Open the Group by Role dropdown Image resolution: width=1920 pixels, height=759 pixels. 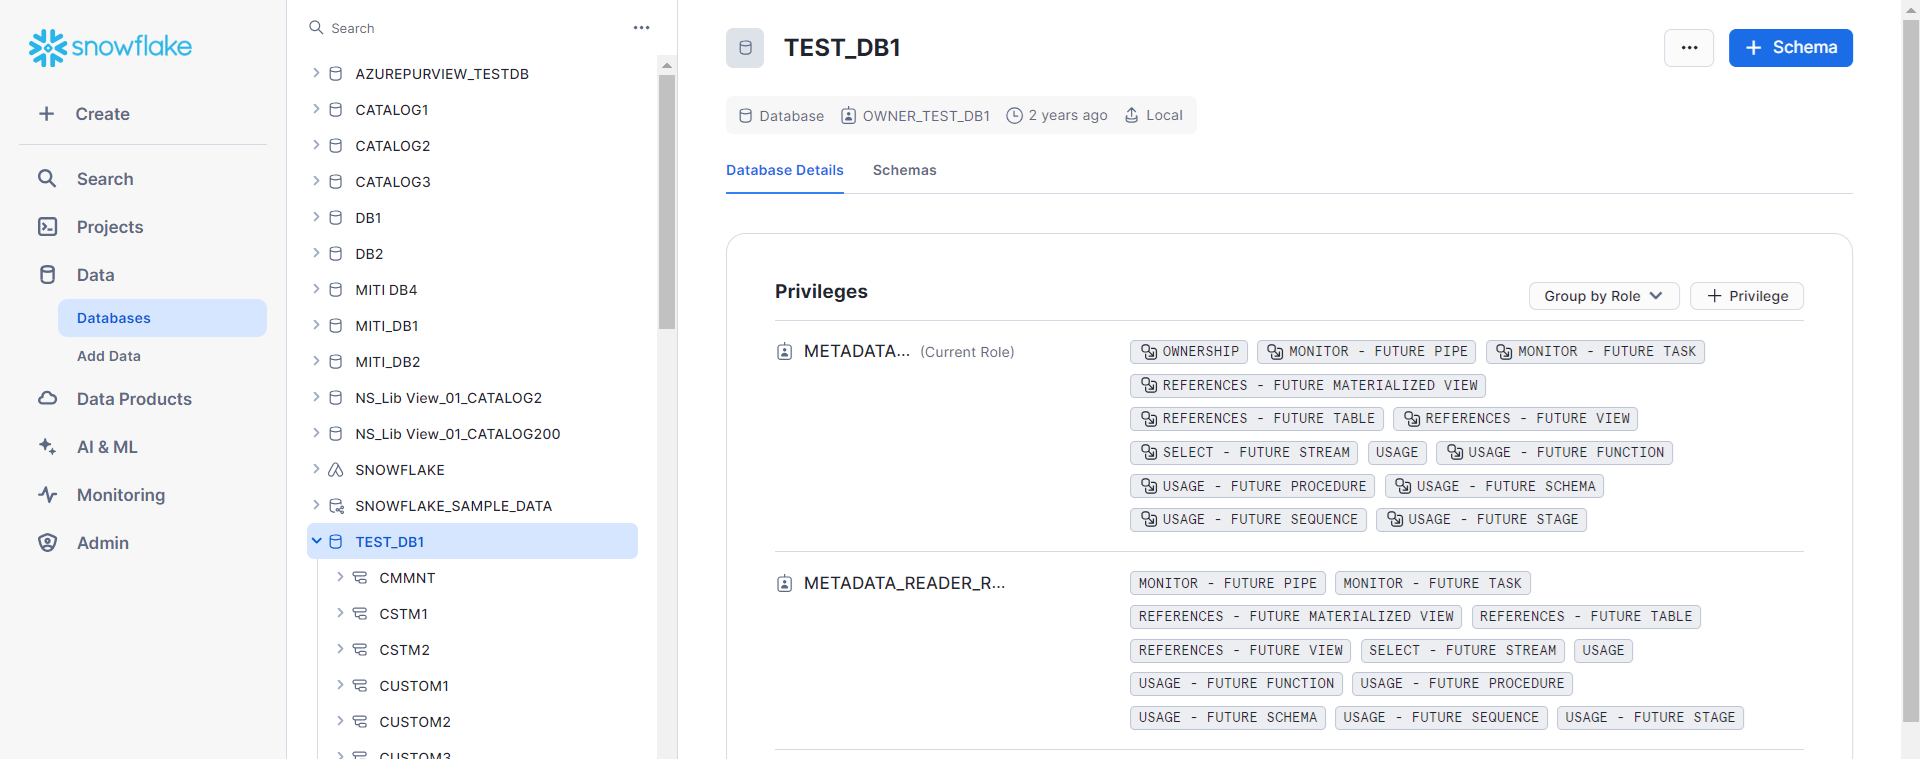coord(1603,296)
